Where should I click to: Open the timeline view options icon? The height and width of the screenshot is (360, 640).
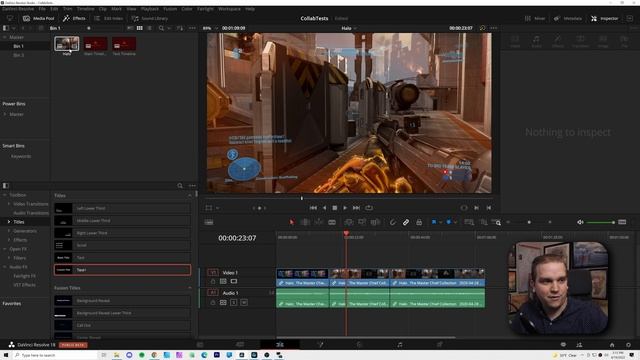tap(209, 222)
